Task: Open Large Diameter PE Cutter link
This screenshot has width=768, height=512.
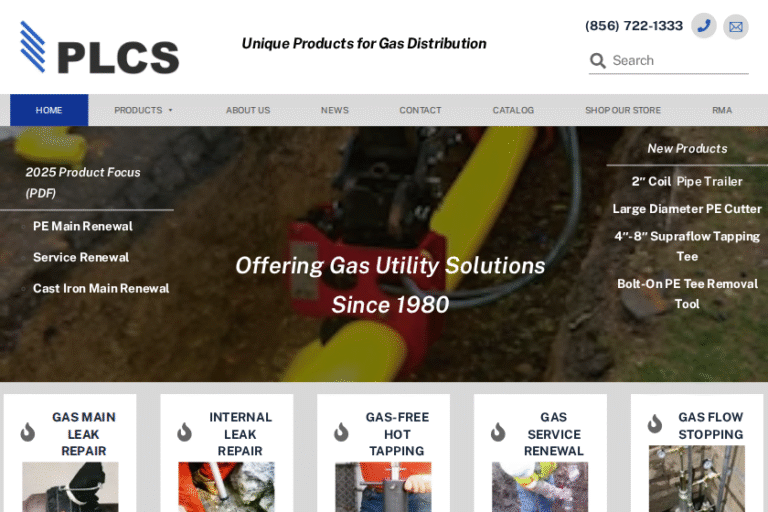Action: click(x=687, y=209)
